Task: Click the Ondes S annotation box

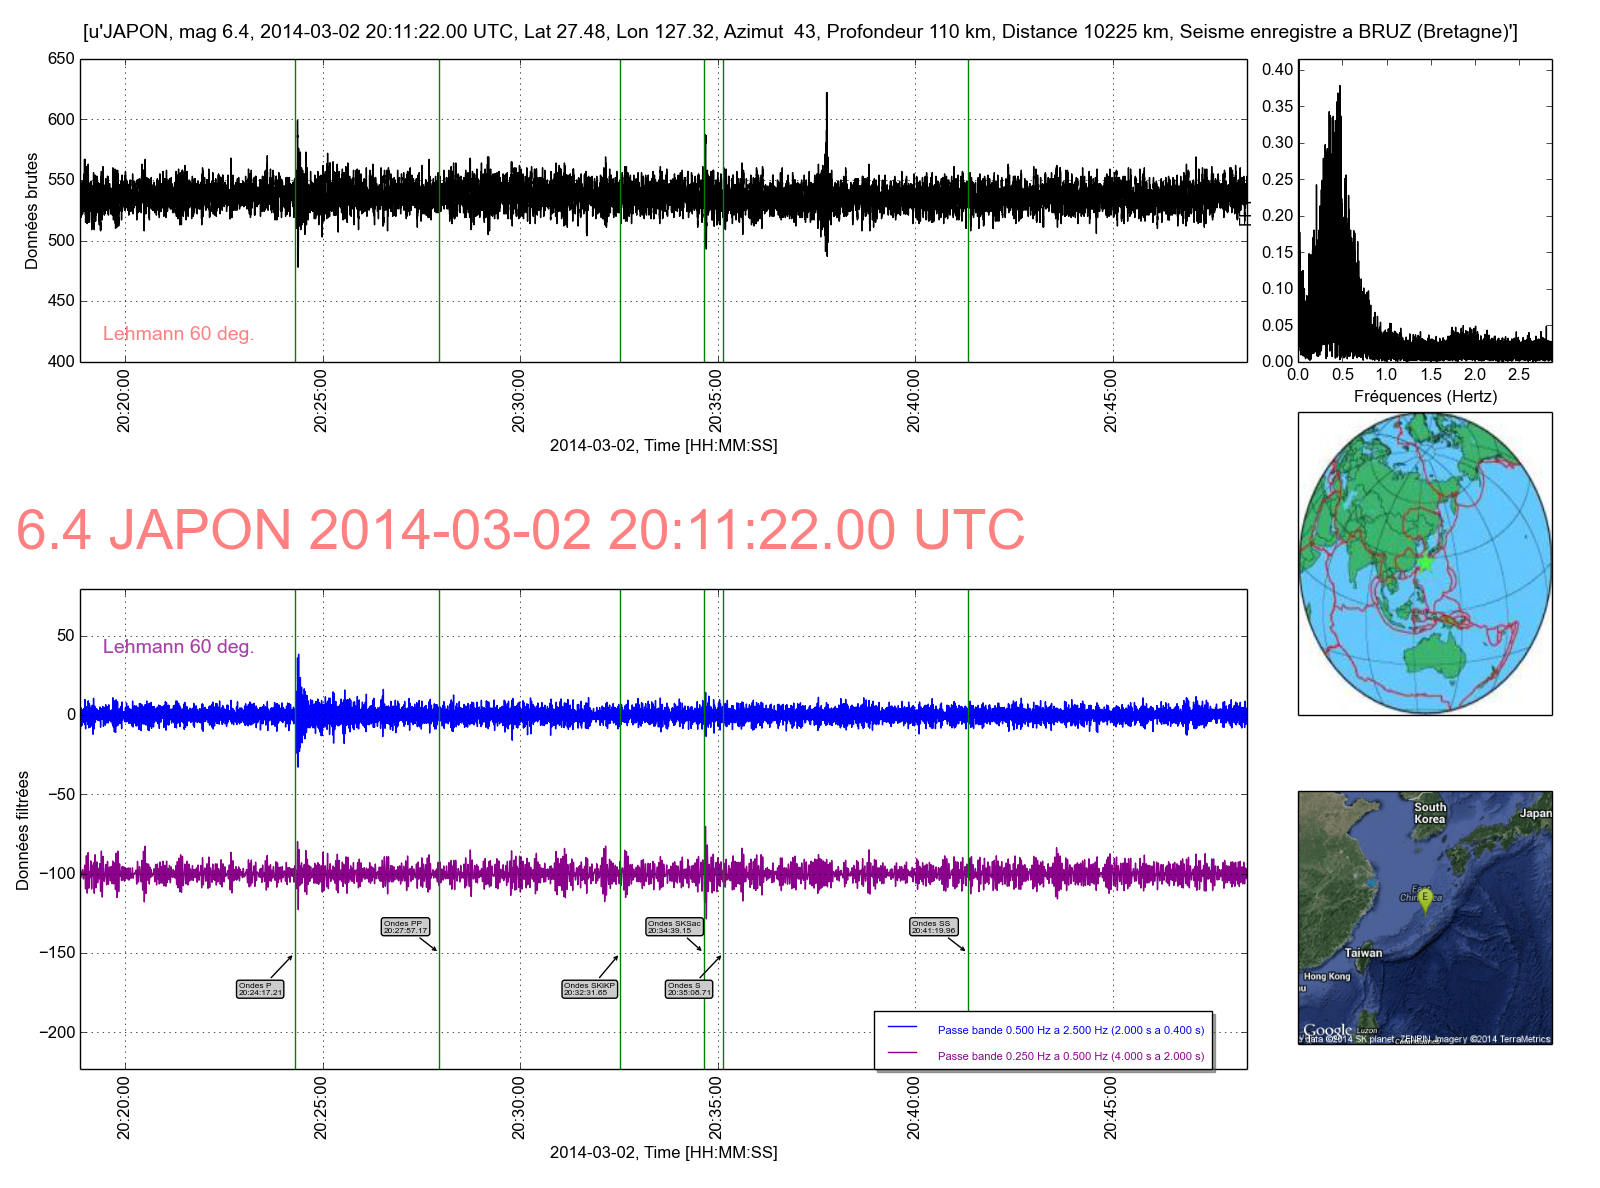Action: (689, 989)
